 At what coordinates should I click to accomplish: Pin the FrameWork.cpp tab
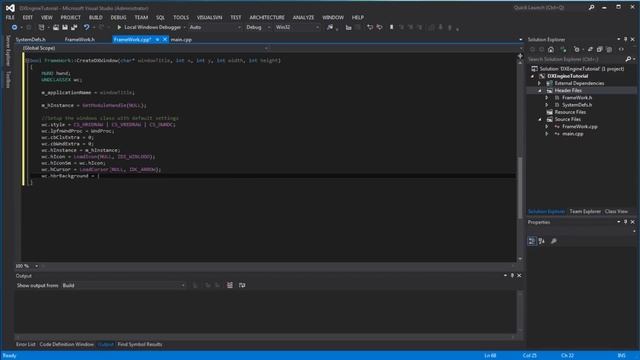(157, 40)
